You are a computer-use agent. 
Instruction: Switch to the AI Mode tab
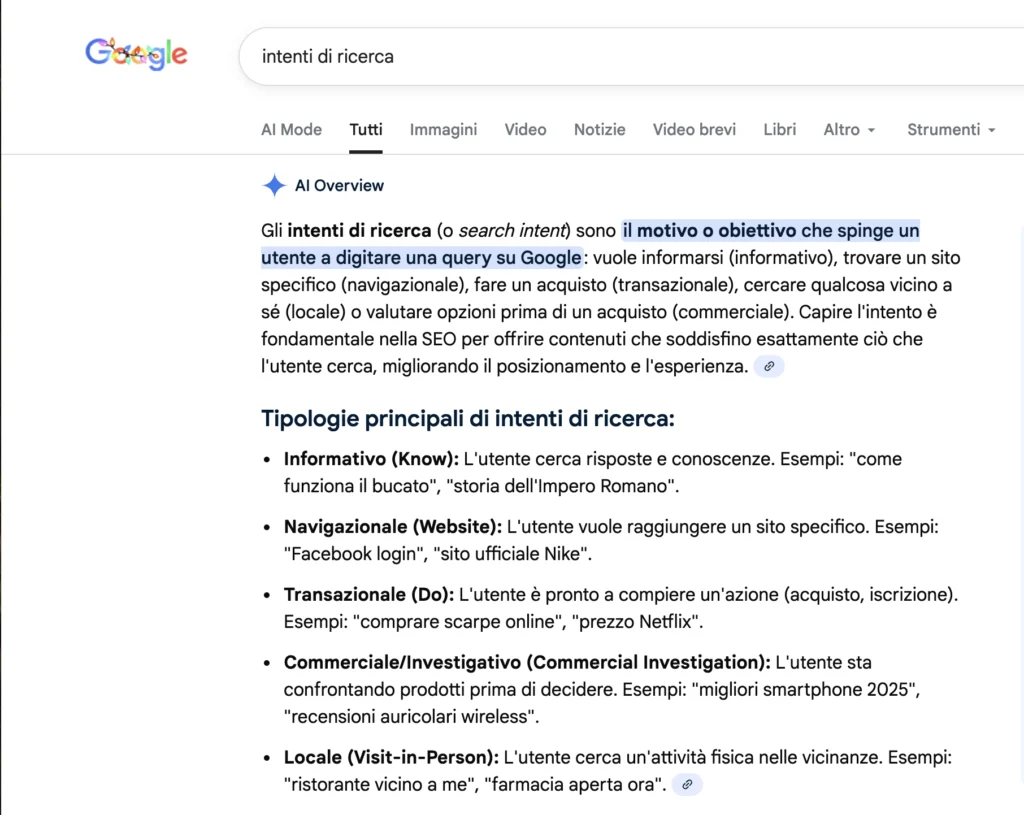[x=291, y=129]
